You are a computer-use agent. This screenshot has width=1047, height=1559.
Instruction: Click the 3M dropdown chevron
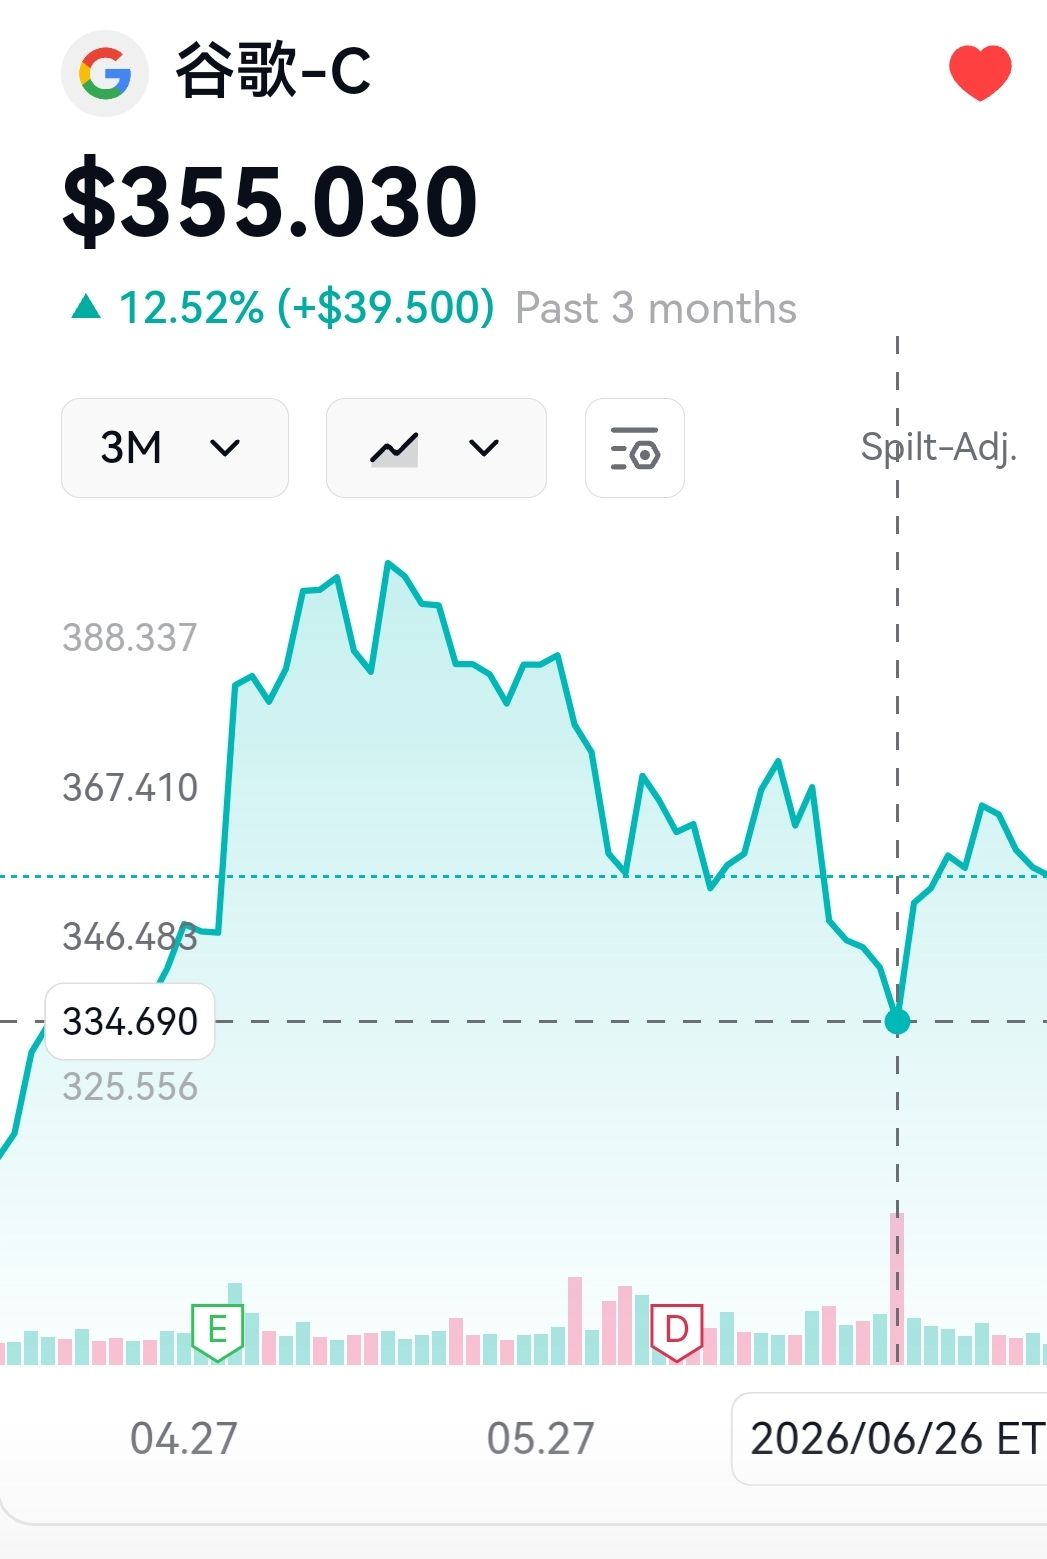click(x=225, y=448)
